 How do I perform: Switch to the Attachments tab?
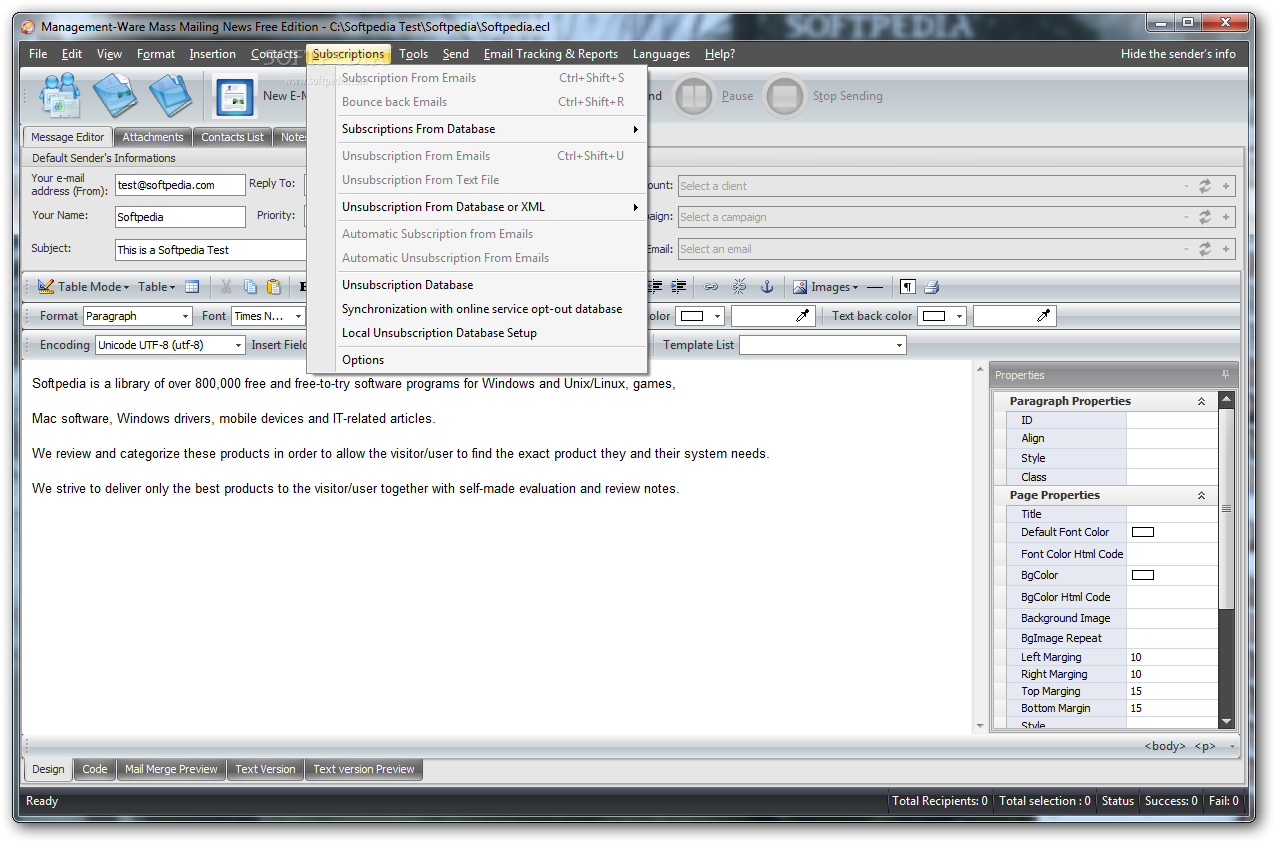(153, 137)
